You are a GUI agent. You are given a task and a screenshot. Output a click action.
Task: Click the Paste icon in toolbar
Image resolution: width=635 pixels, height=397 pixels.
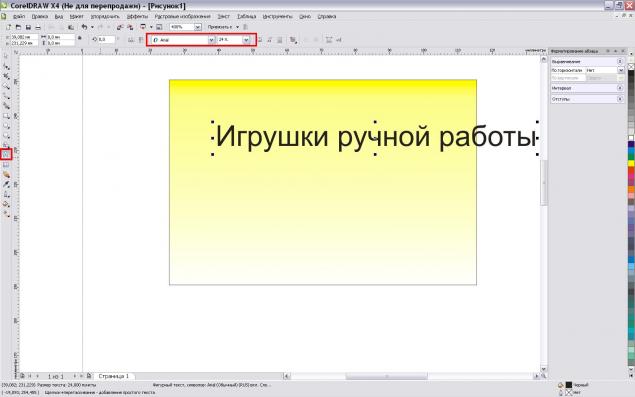point(71,27)
